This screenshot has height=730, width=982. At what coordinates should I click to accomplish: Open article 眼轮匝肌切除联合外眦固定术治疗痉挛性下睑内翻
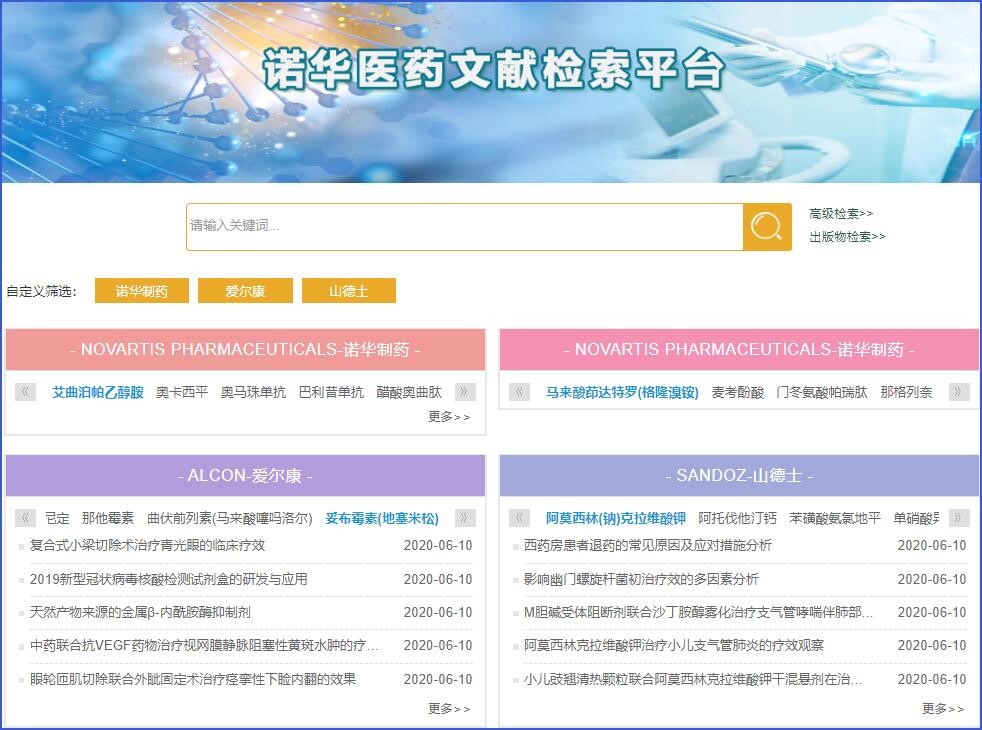coord(193,679)
